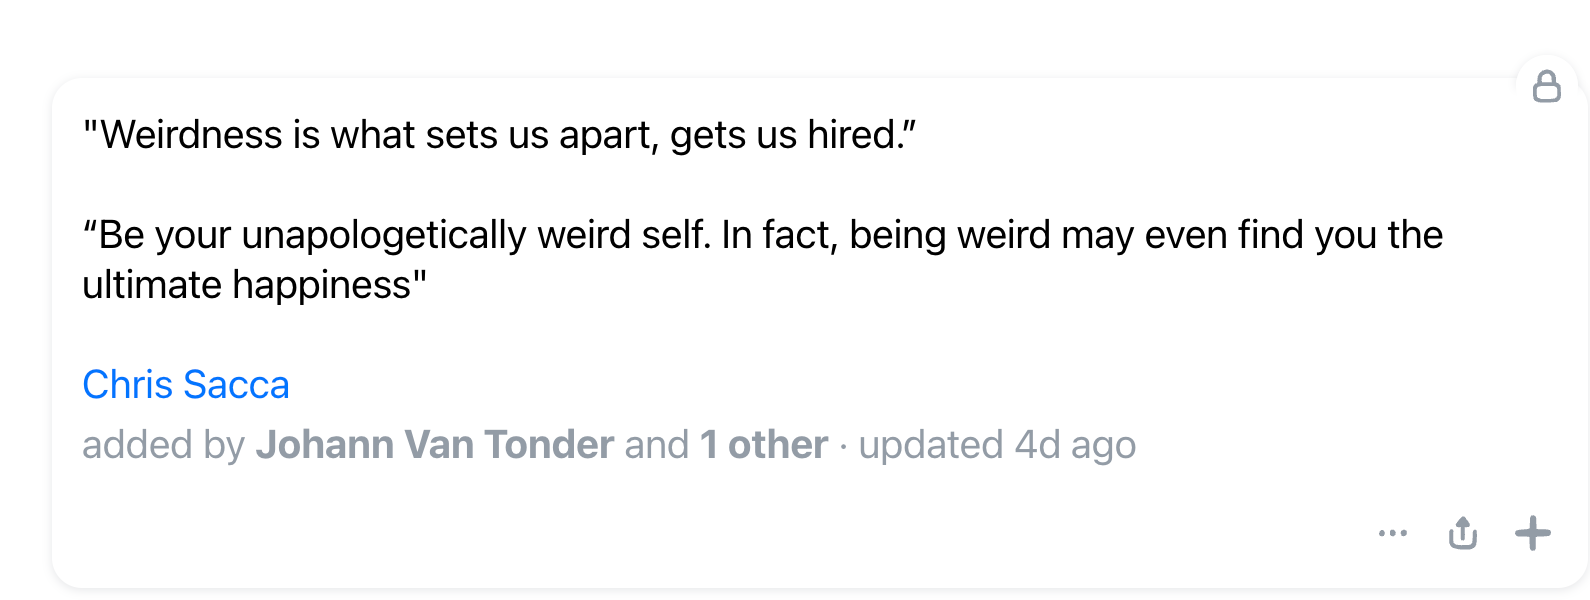Show the "1 other" contributor

(764, 445)
